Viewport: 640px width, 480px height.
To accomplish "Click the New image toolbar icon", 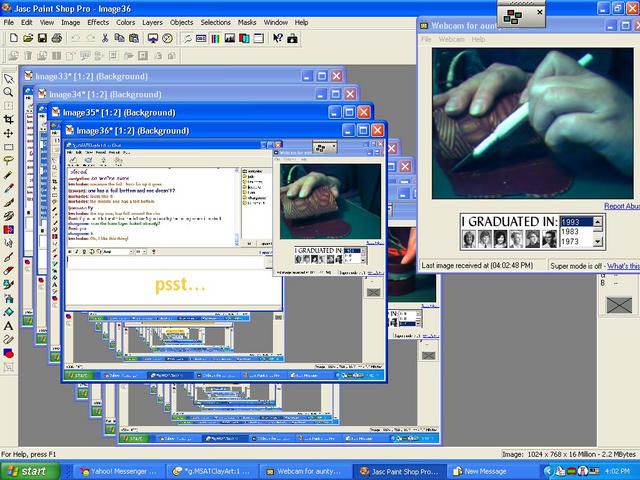I will 13,38.
